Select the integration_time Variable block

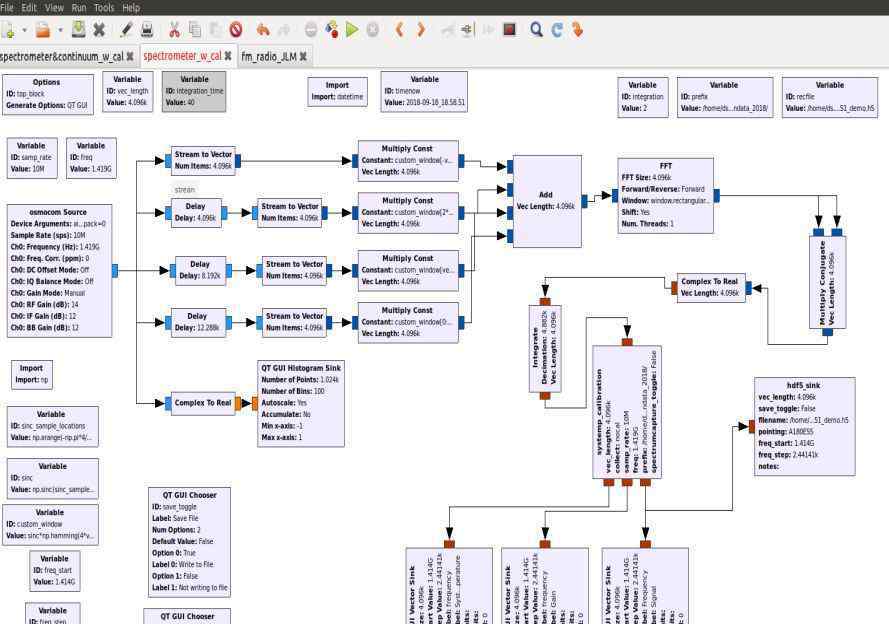coord(194,91)
